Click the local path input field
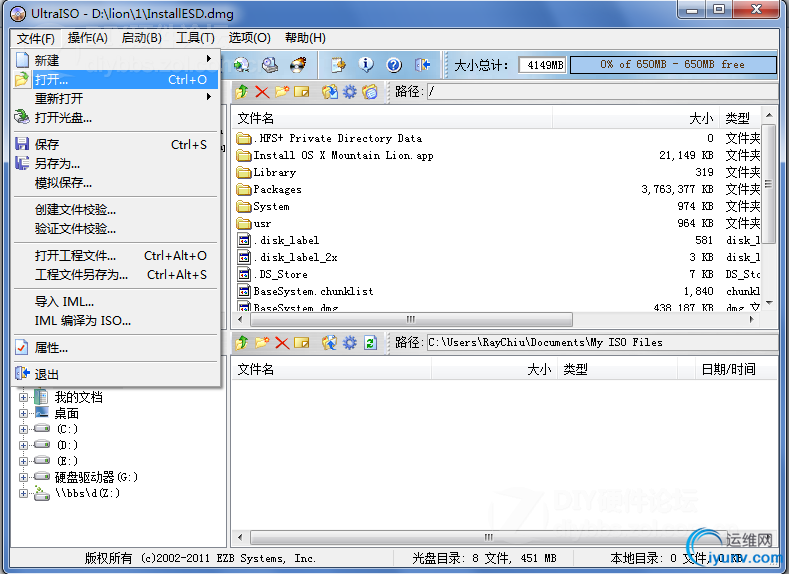789x574 pixels. pyautogui.click(x=602, y=343)
